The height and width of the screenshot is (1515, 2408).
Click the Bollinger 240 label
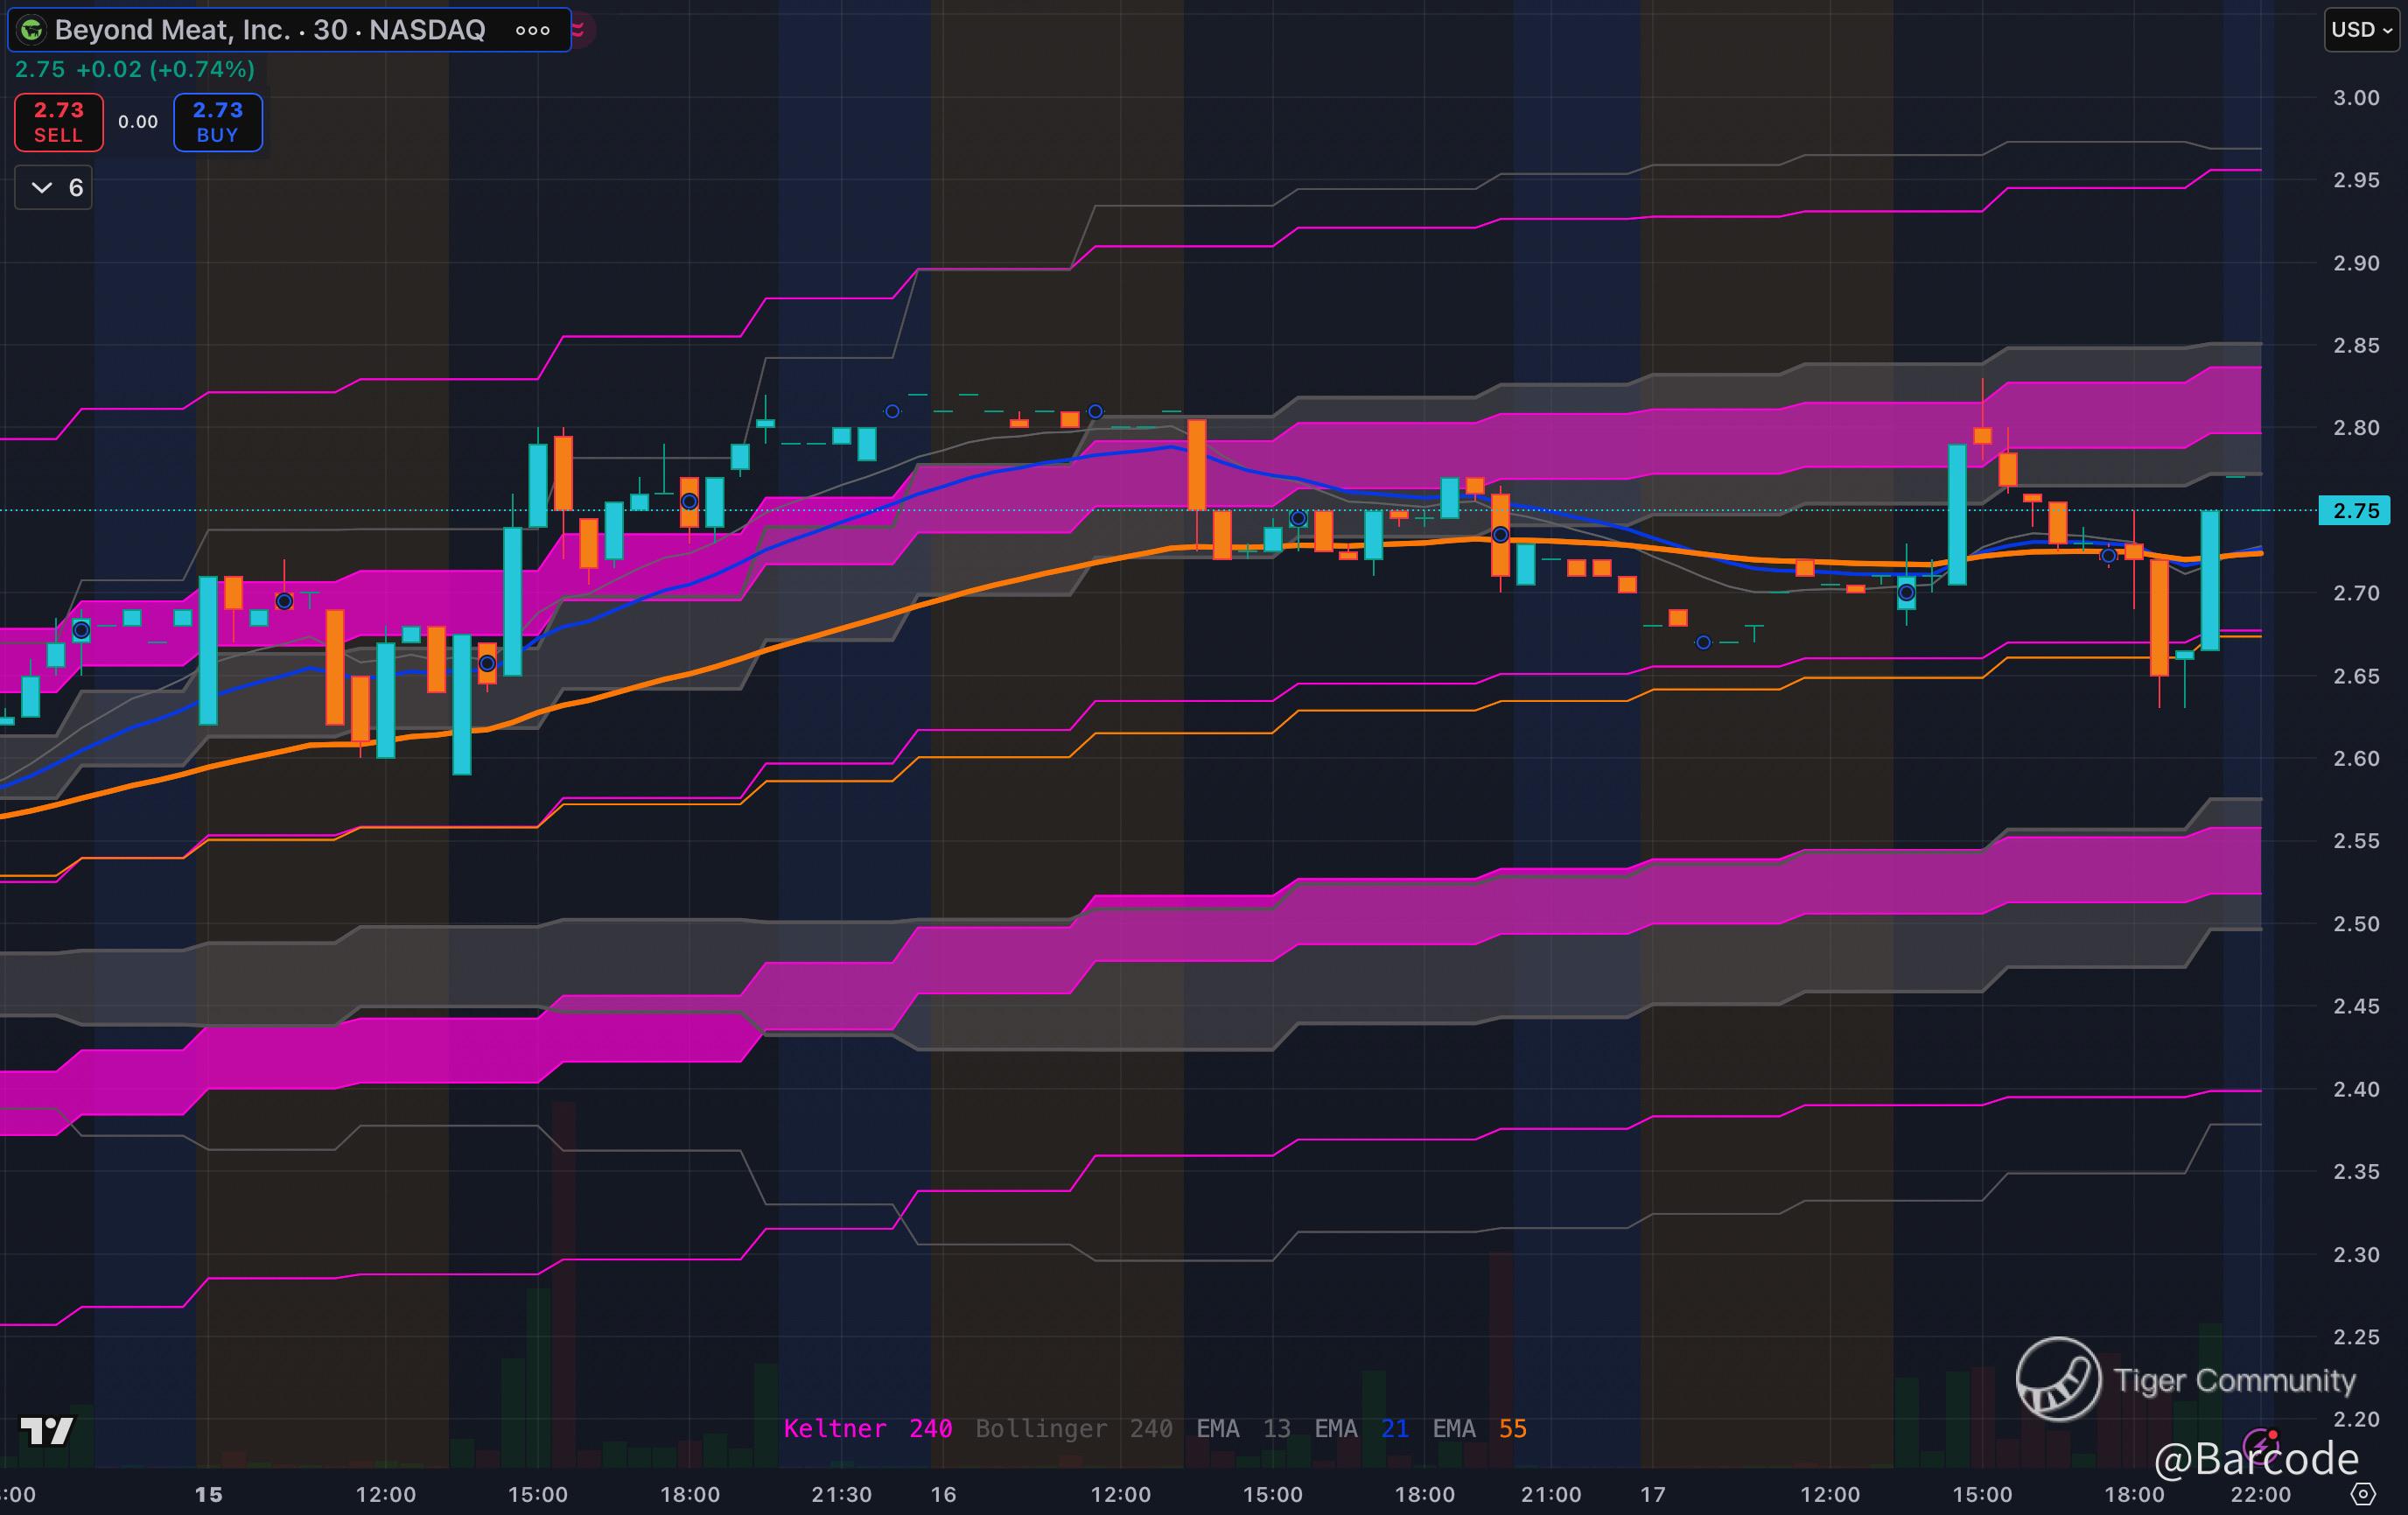tap(1073, 1428)
